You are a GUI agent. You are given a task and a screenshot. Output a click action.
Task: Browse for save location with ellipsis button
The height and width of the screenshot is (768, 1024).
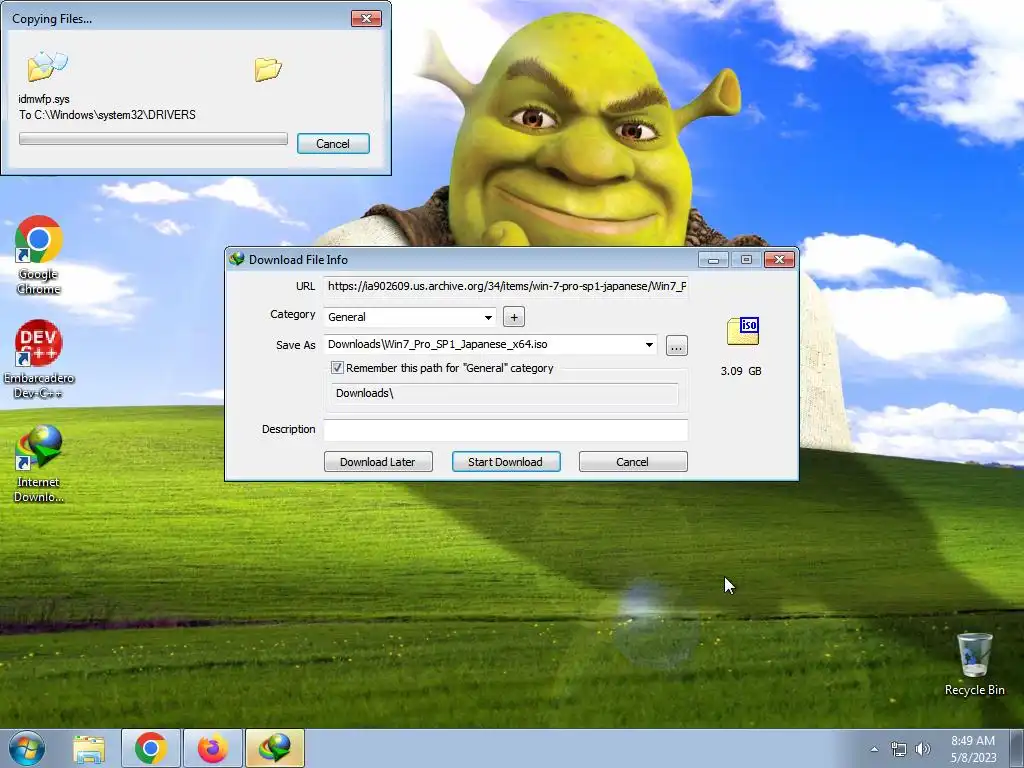click(x=677, y=345)
